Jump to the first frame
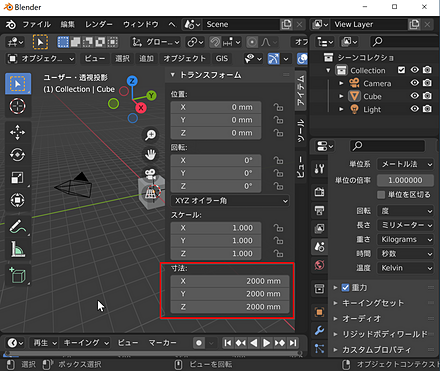Screen dimensions: 440x371 [228, 343]
